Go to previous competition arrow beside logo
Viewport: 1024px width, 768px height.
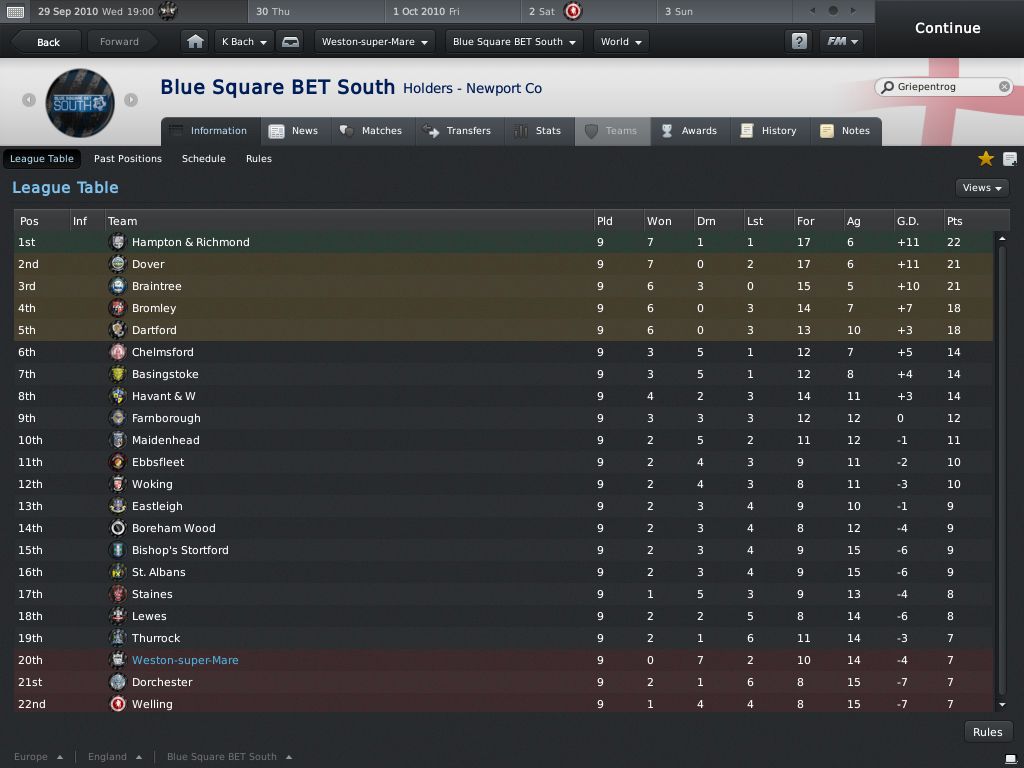tap(29, 100)
